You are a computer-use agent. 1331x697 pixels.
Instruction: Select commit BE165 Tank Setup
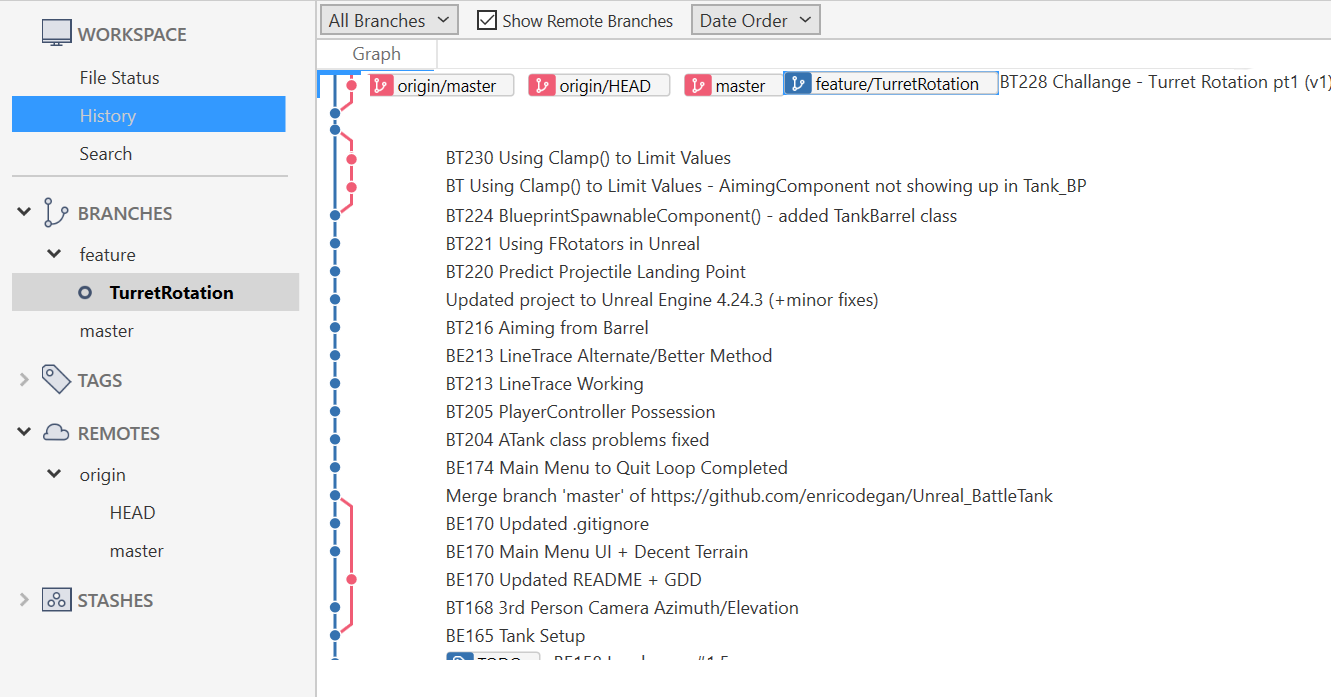click(x=515, y=636)
